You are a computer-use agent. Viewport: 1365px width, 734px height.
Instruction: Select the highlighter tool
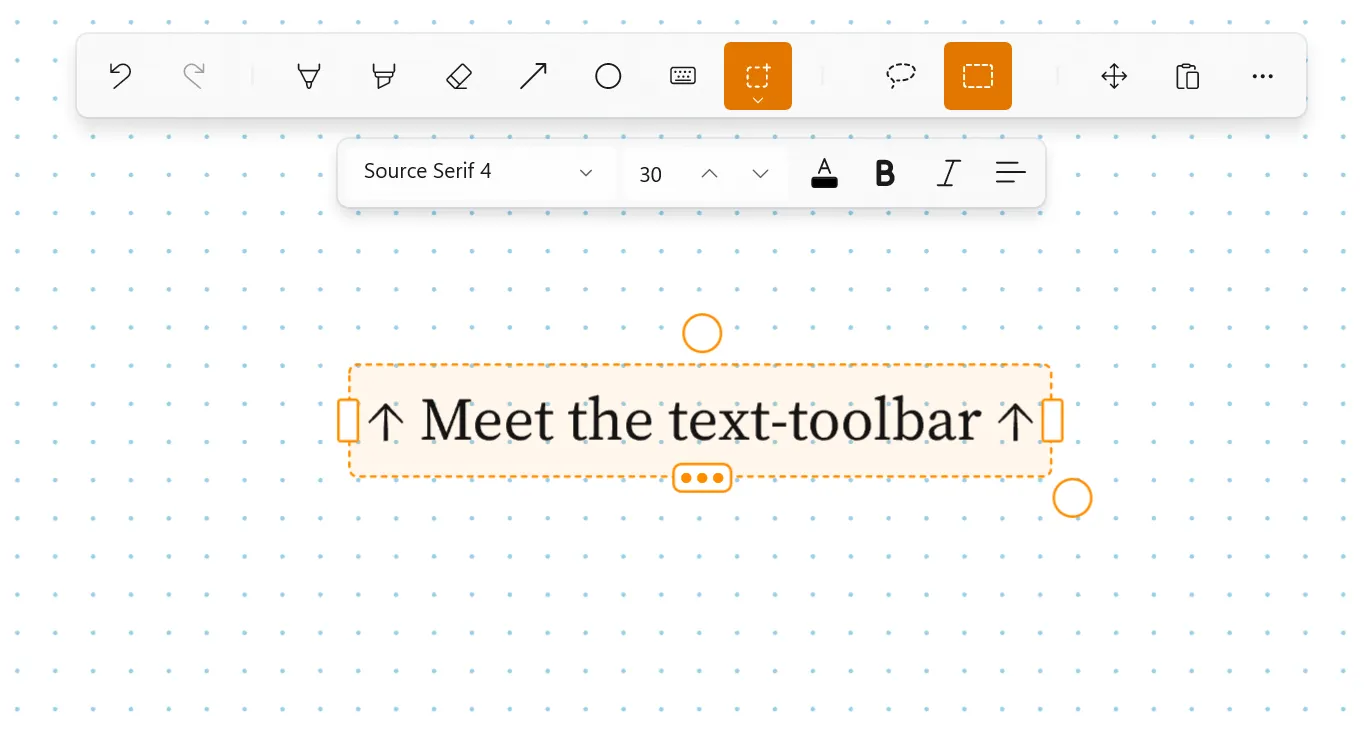[383, 76]
